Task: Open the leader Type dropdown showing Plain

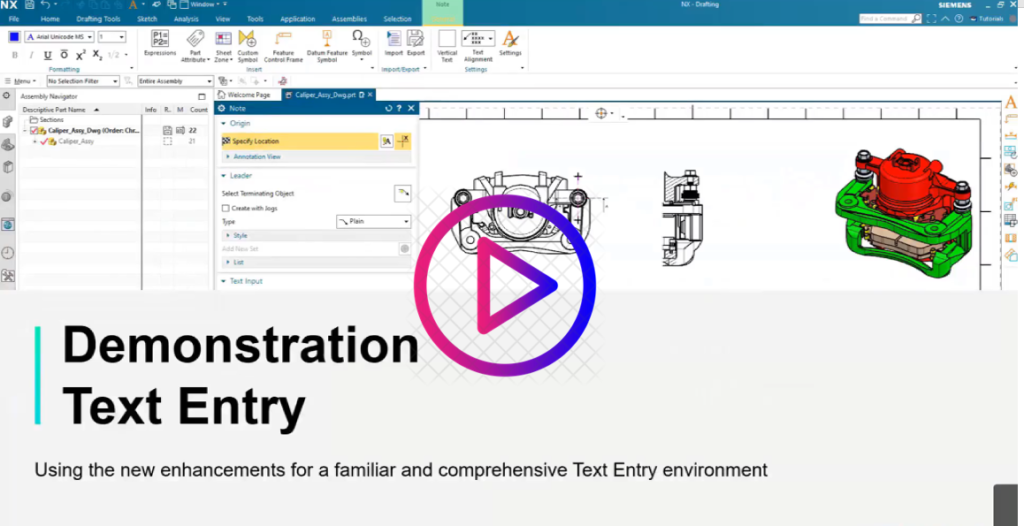Action: click(373, 221)
